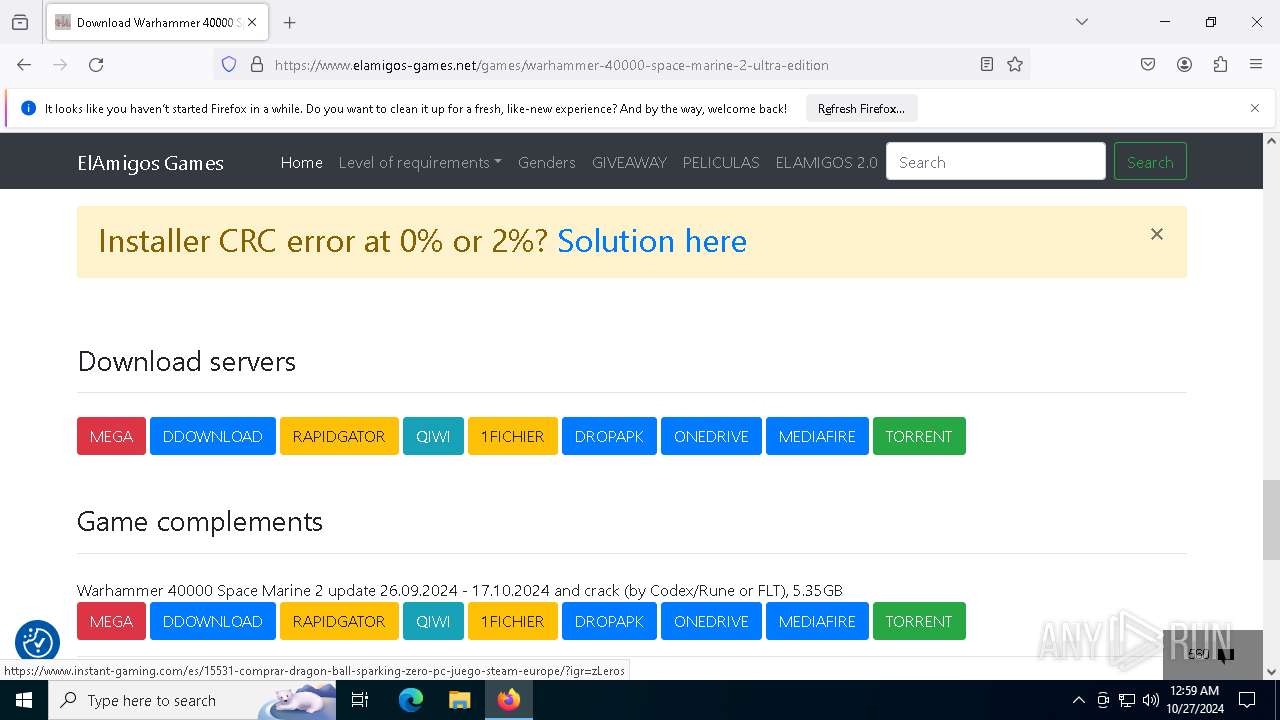The image size is (1280, 720).
Task: Open the volume speaker icon
Action: 1150,700
